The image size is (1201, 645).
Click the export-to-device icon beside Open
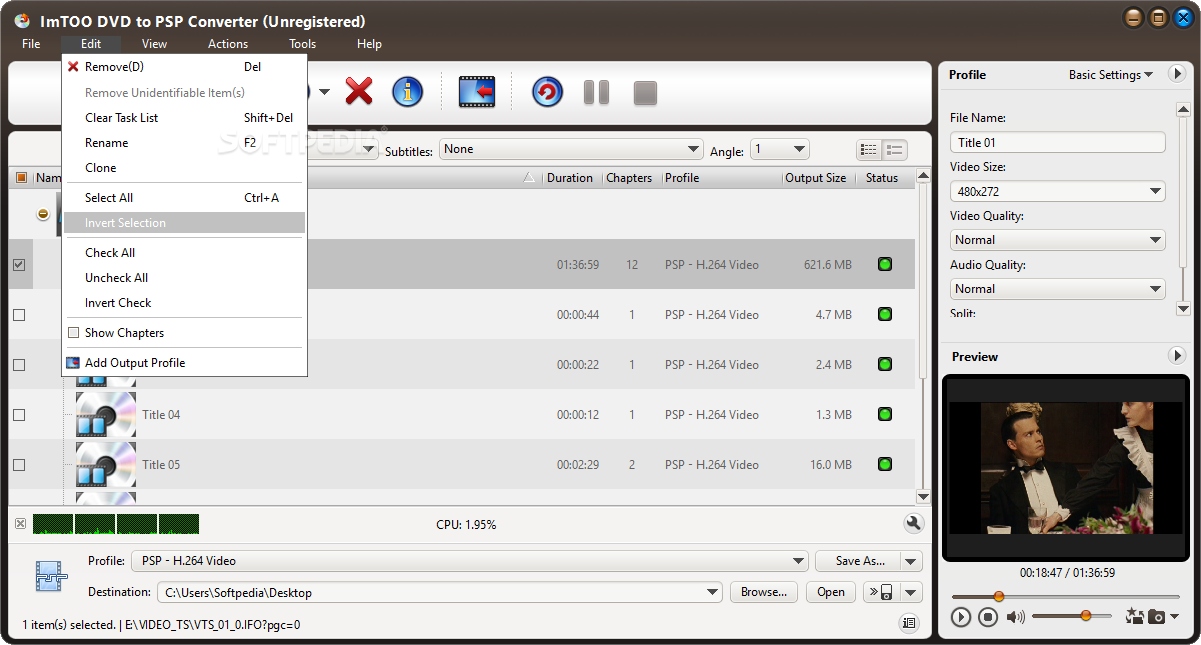coord(881,592)
